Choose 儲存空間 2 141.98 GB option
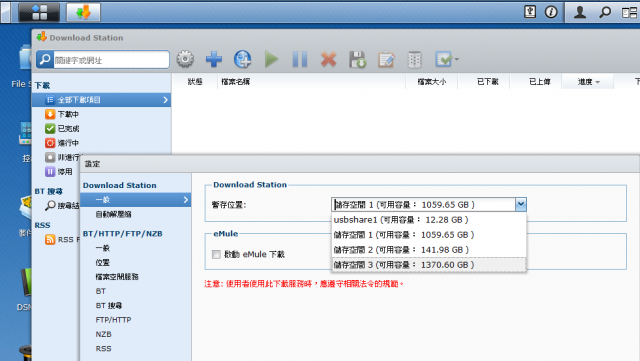Viewport: 640px width, 361px height. coord(429,250)
